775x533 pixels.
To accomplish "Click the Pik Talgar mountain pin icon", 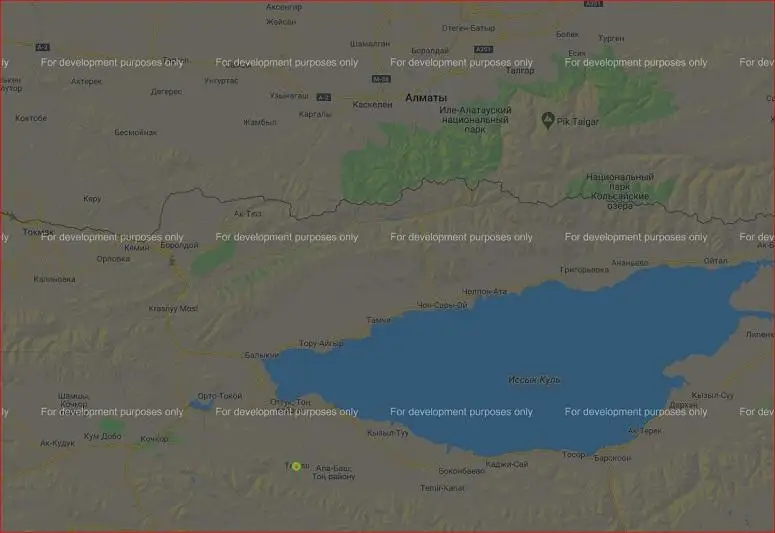I will click(547, 120).
